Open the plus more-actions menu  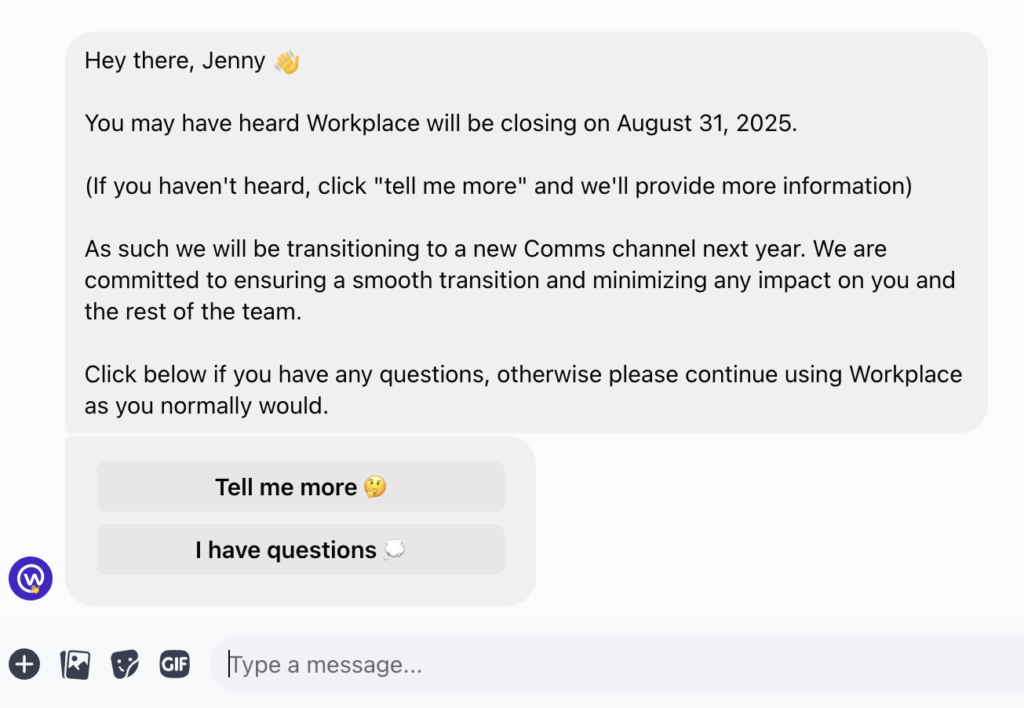coord(24,664)
